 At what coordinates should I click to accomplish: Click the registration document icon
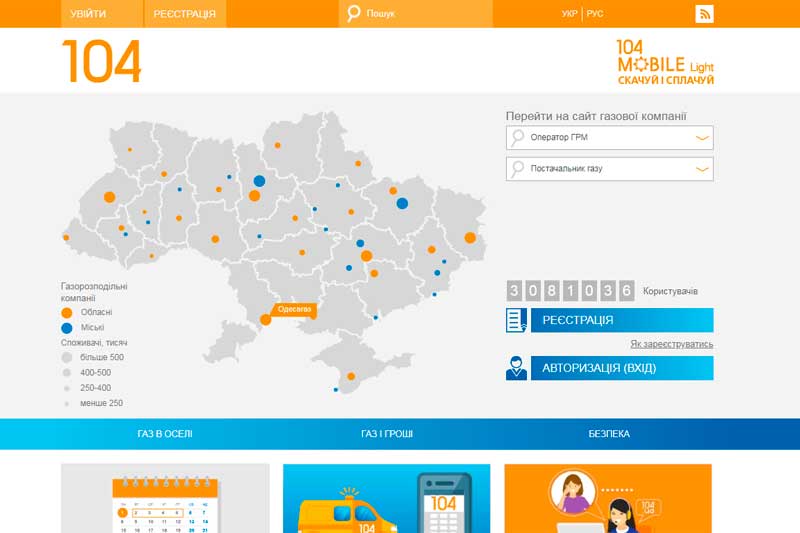click(x=516, y=320)
